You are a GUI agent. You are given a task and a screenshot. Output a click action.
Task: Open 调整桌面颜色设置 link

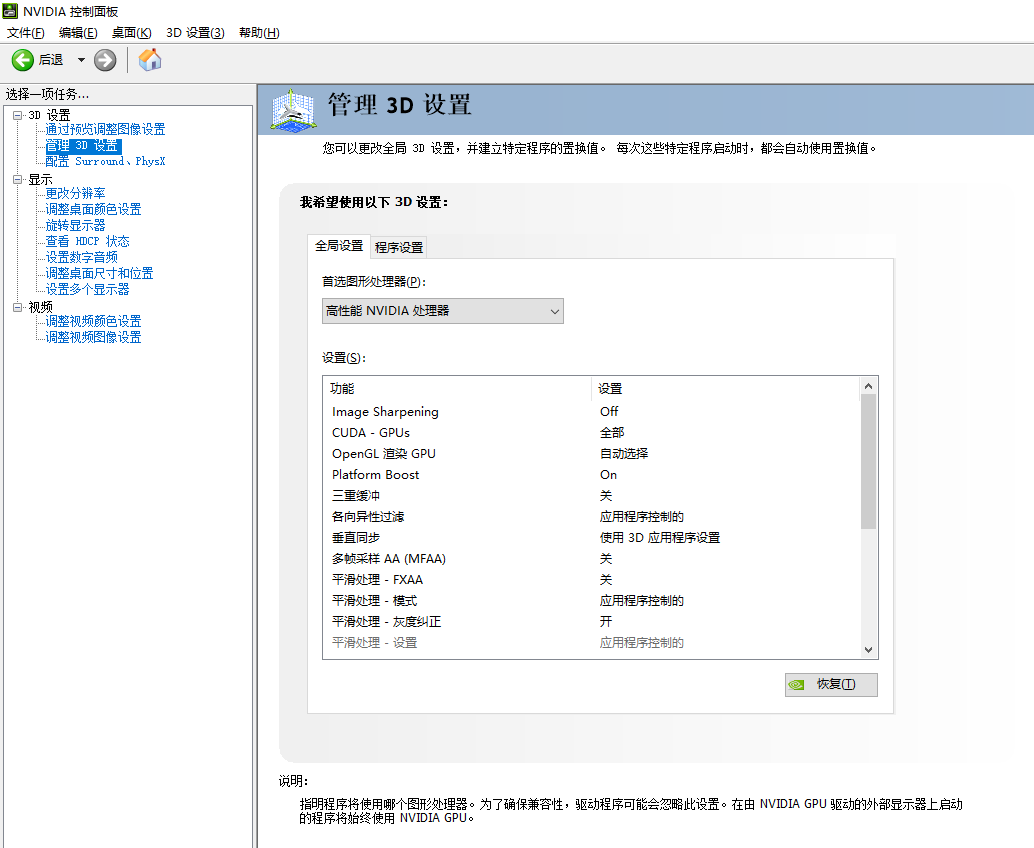click(x=93, y=209)
